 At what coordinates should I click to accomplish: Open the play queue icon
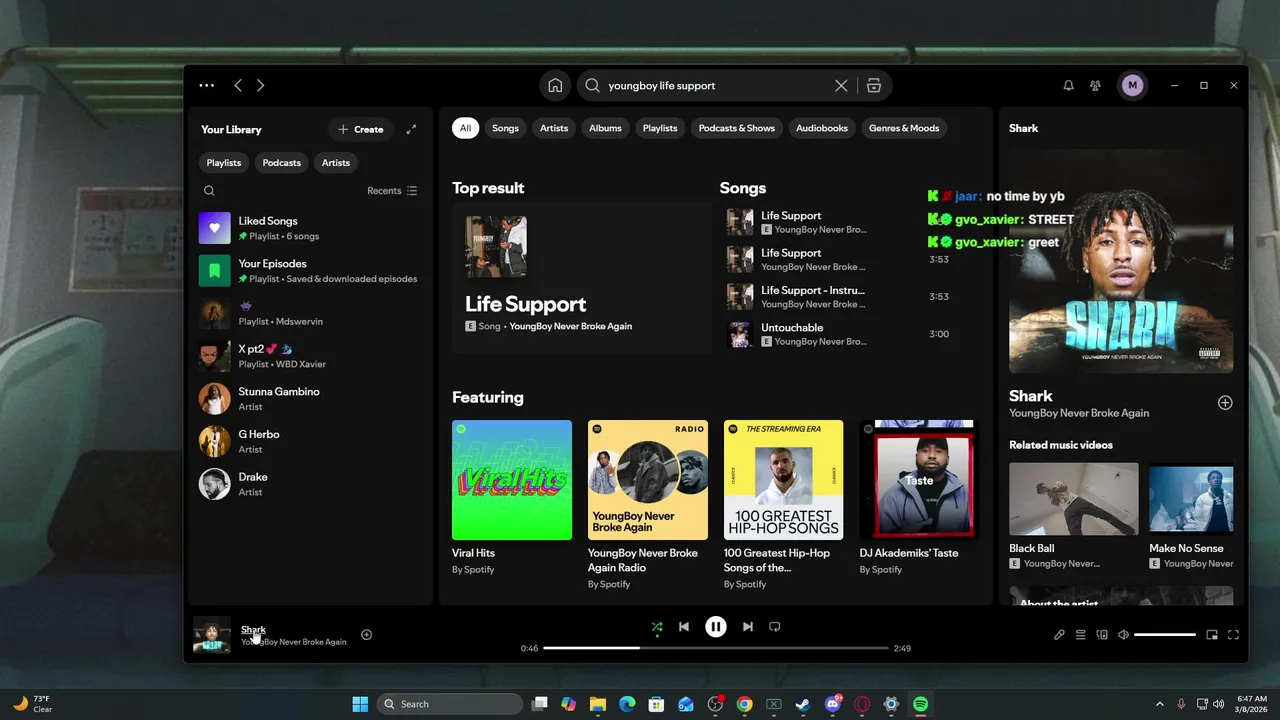[1081, 635]
